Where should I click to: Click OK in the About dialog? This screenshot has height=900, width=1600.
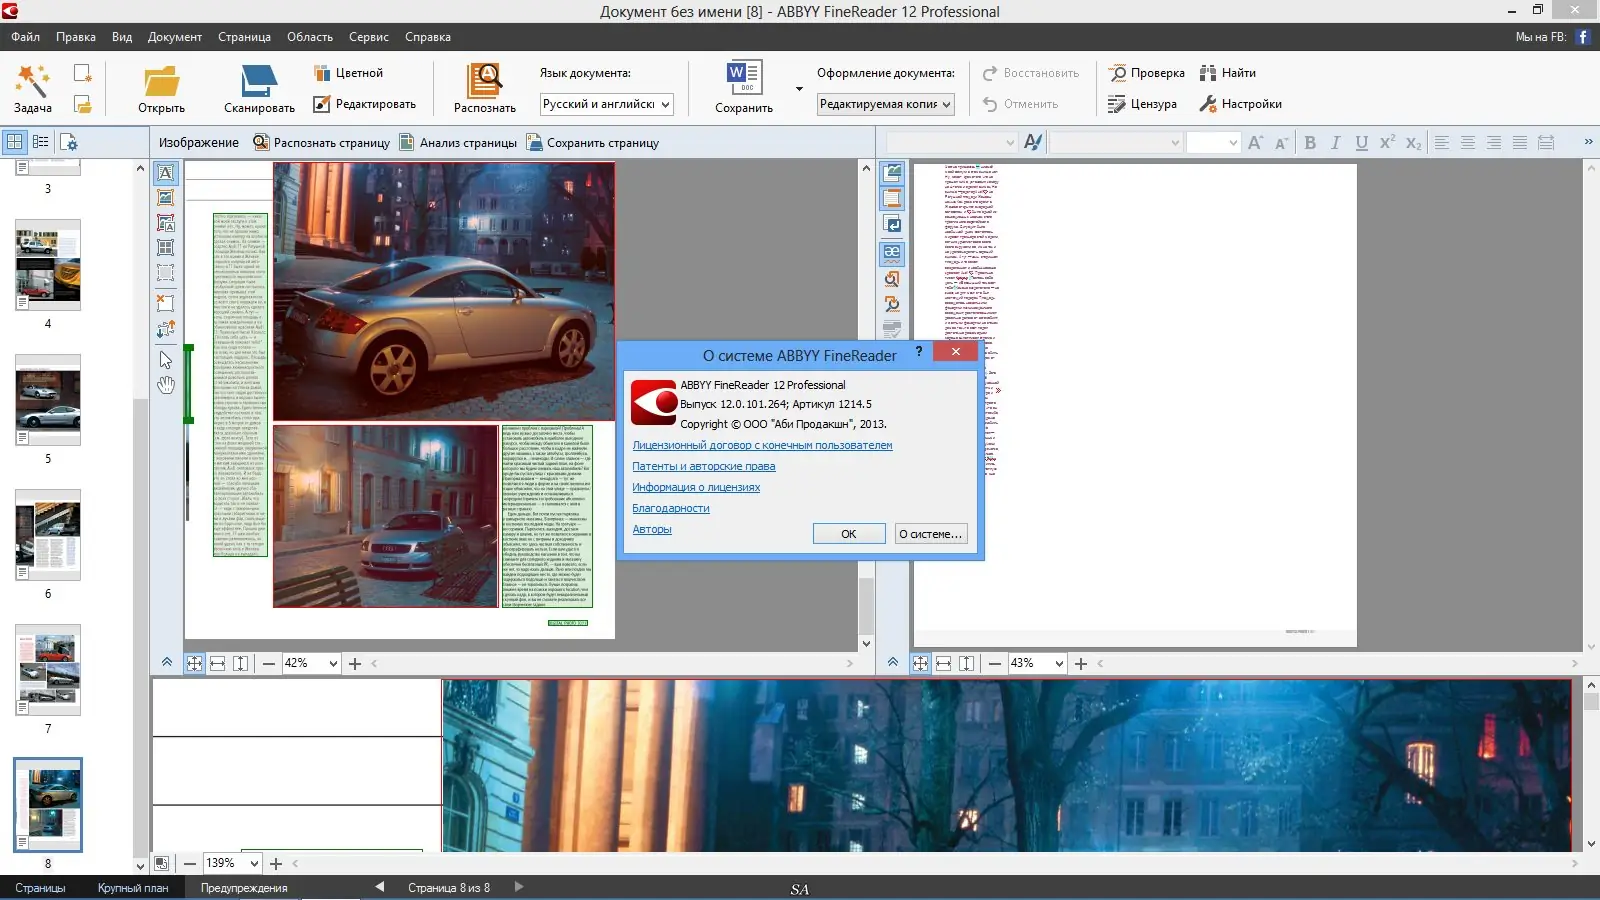[848, 534]
